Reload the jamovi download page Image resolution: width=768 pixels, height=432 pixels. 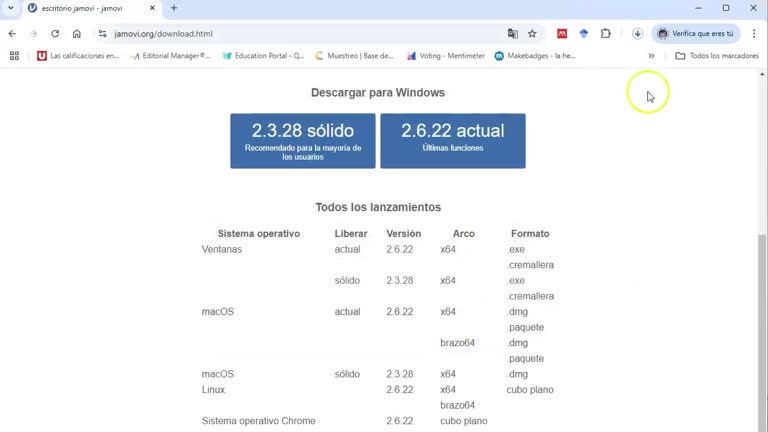tap(55, 34)
